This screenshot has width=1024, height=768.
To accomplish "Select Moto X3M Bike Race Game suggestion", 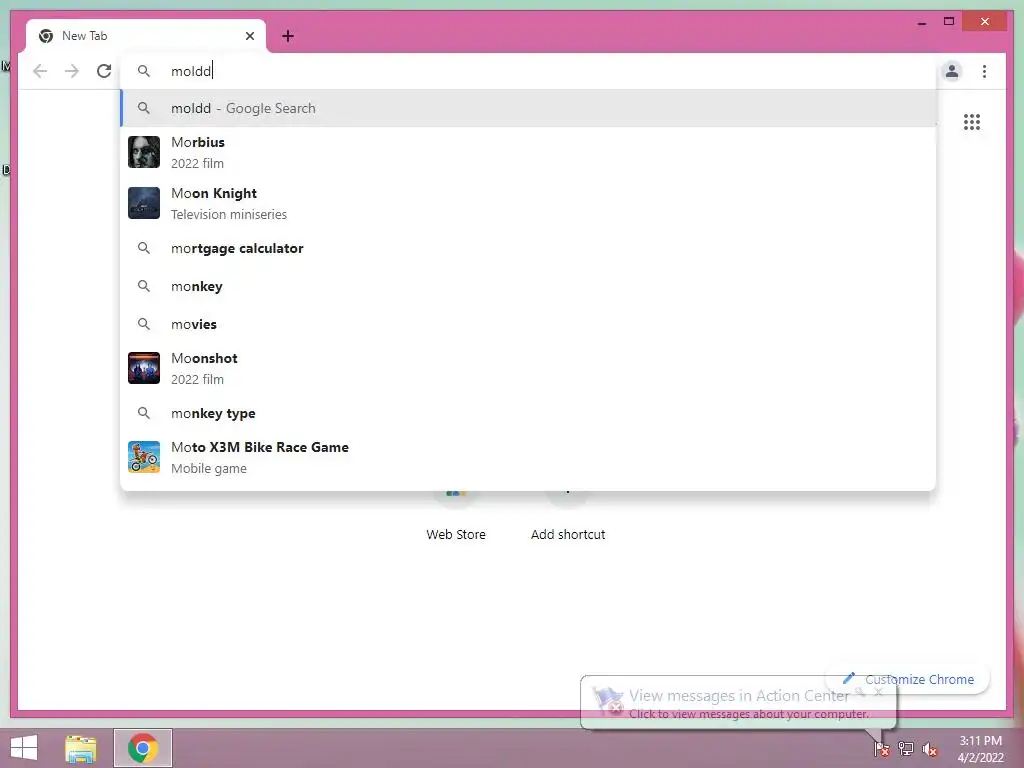I will [528, 457].
